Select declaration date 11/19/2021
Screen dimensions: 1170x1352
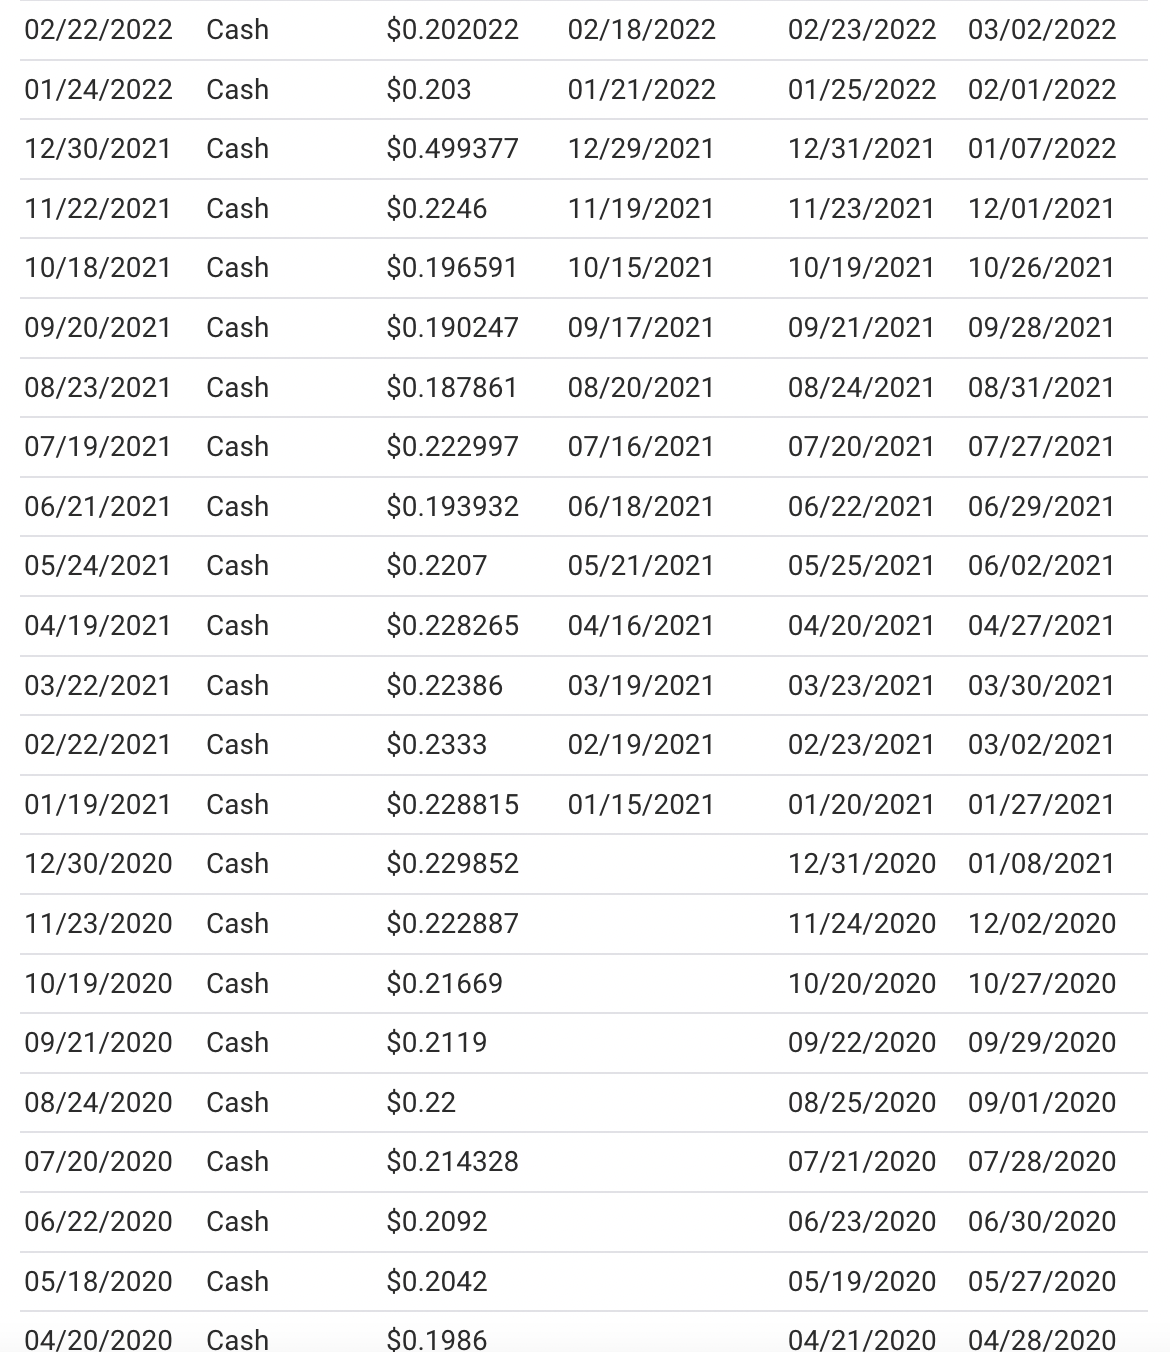(x=641, y=208)
